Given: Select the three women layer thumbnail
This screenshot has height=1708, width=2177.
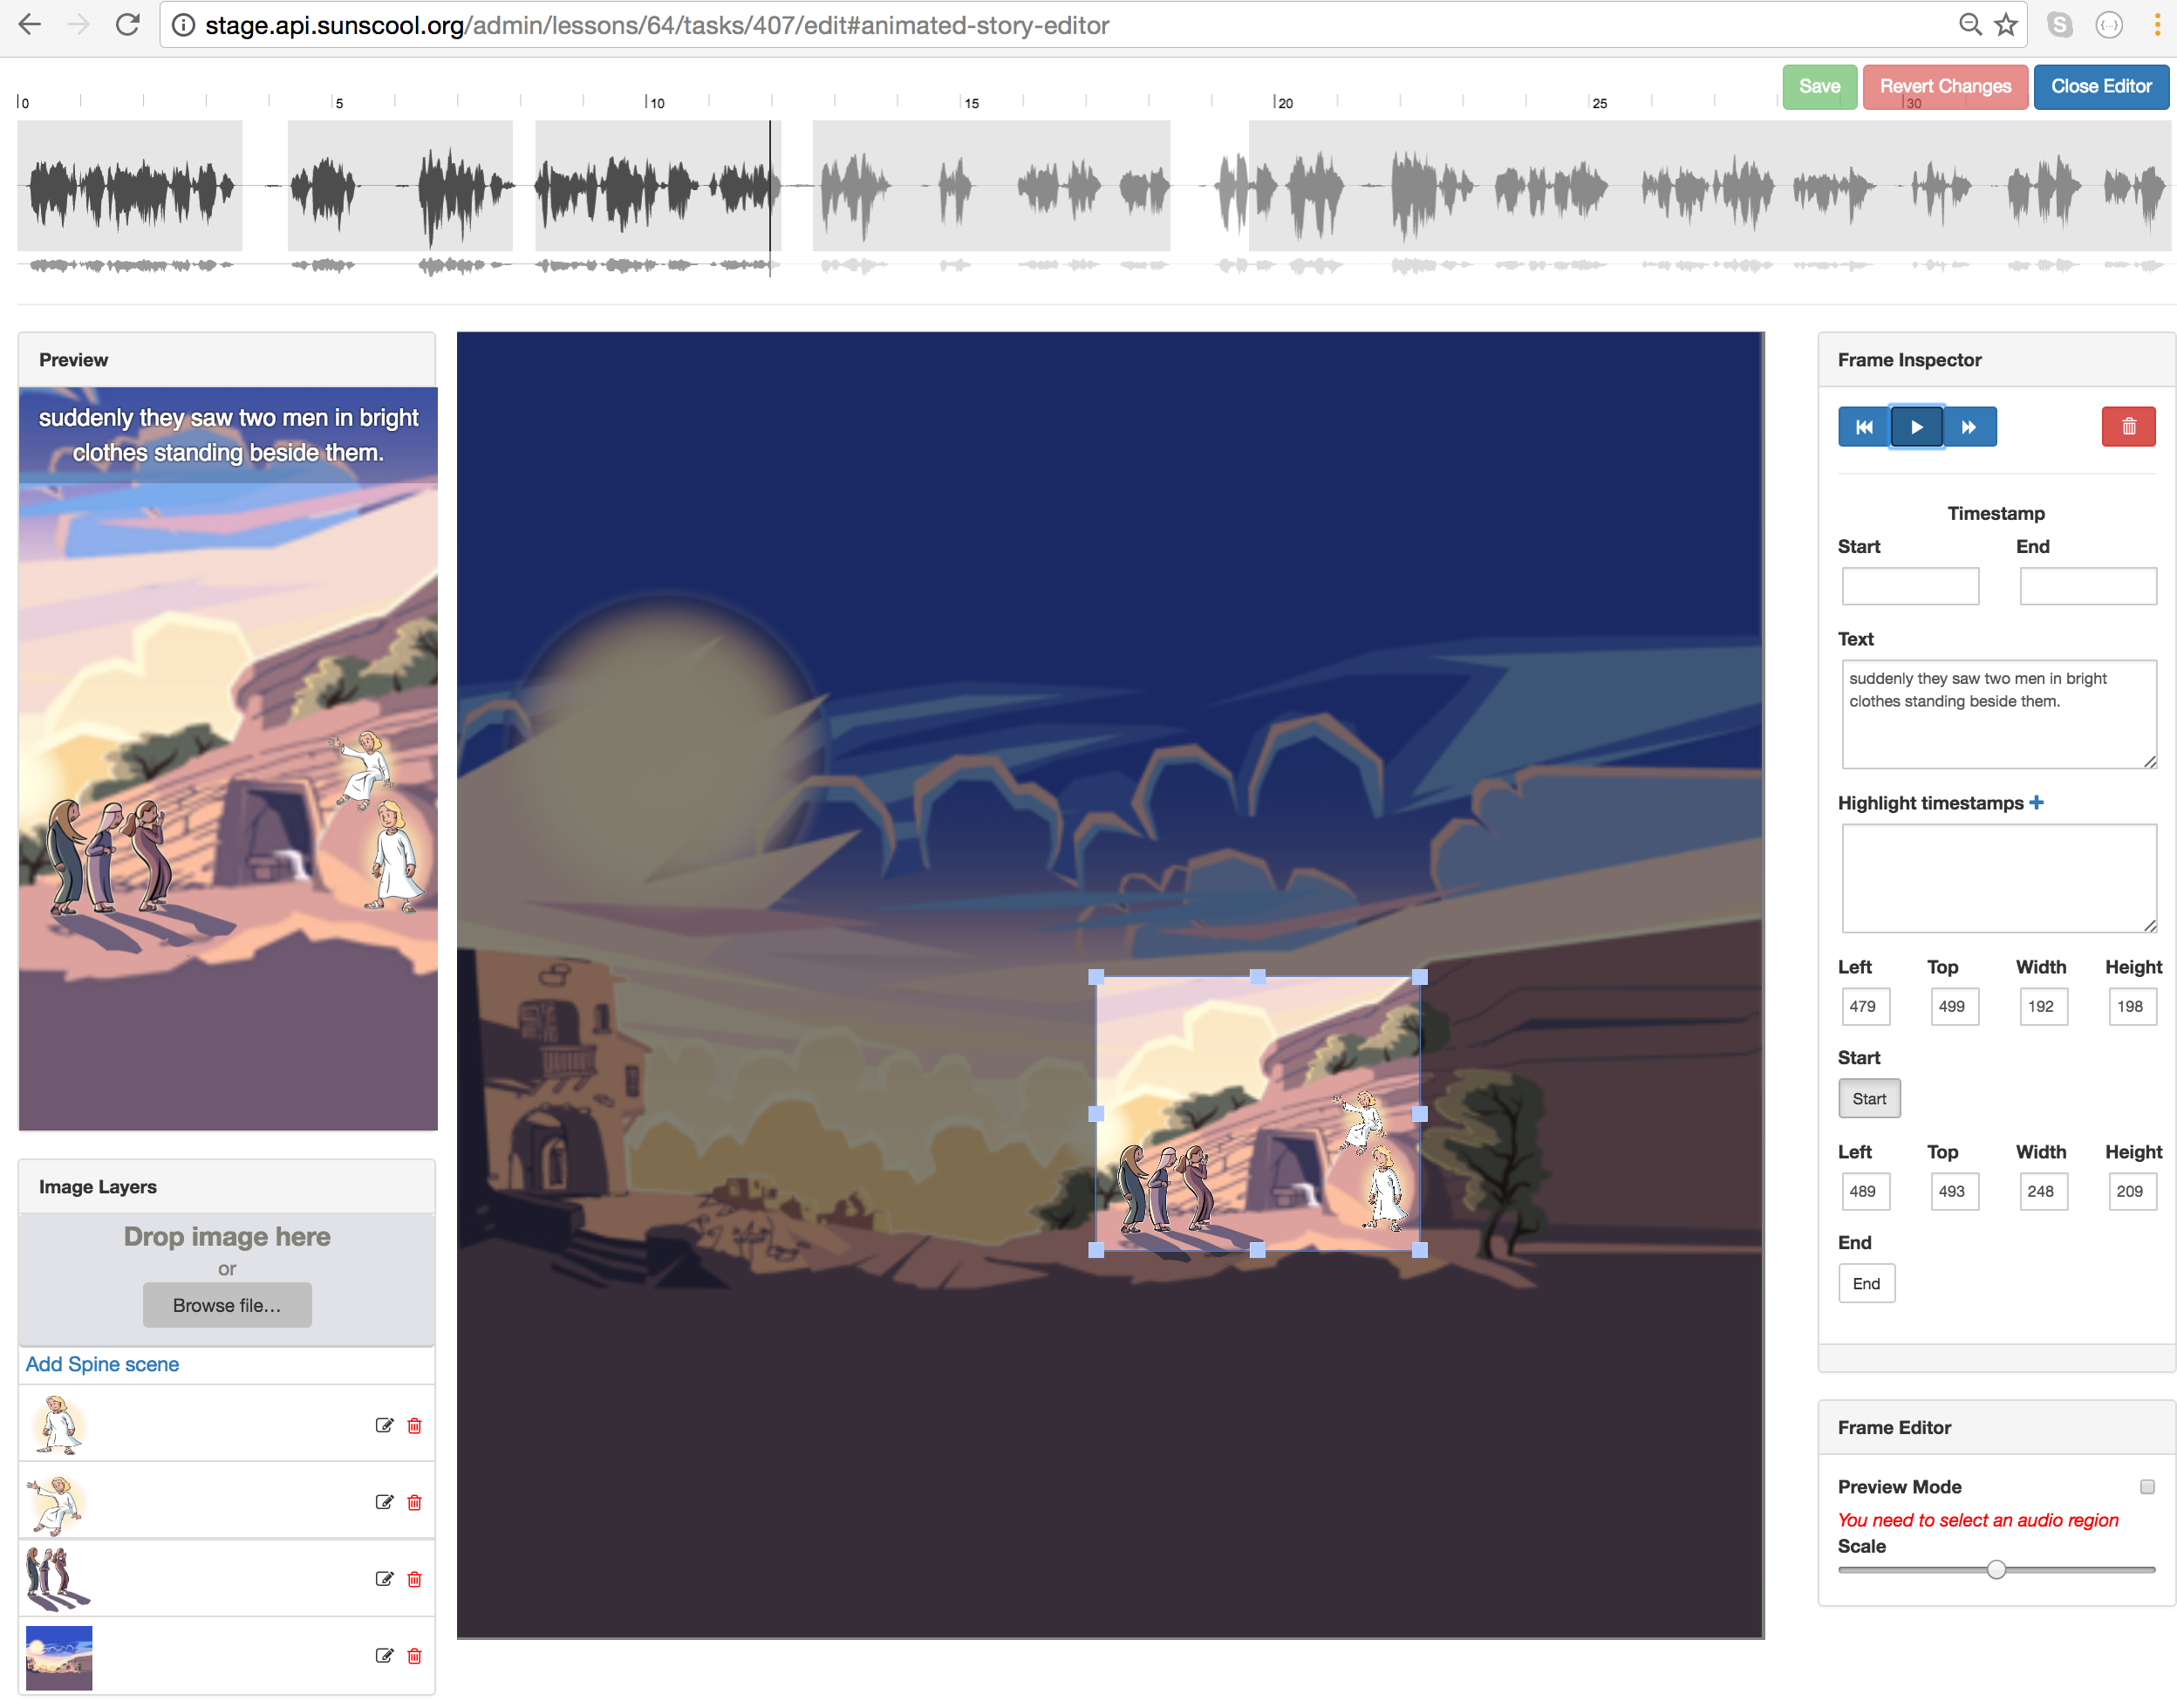Looking at the screenshot, I should (x=58, y=1579).
